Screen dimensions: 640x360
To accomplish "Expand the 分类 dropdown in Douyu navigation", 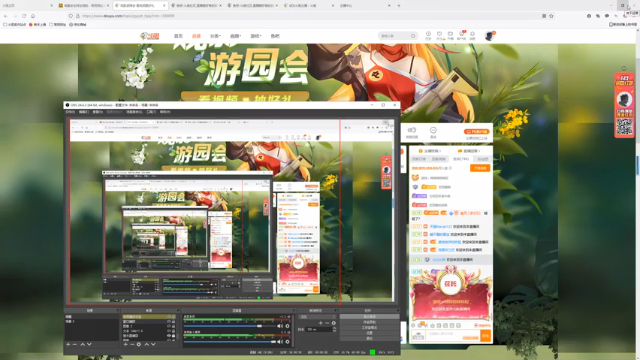I will click(215, 36).
